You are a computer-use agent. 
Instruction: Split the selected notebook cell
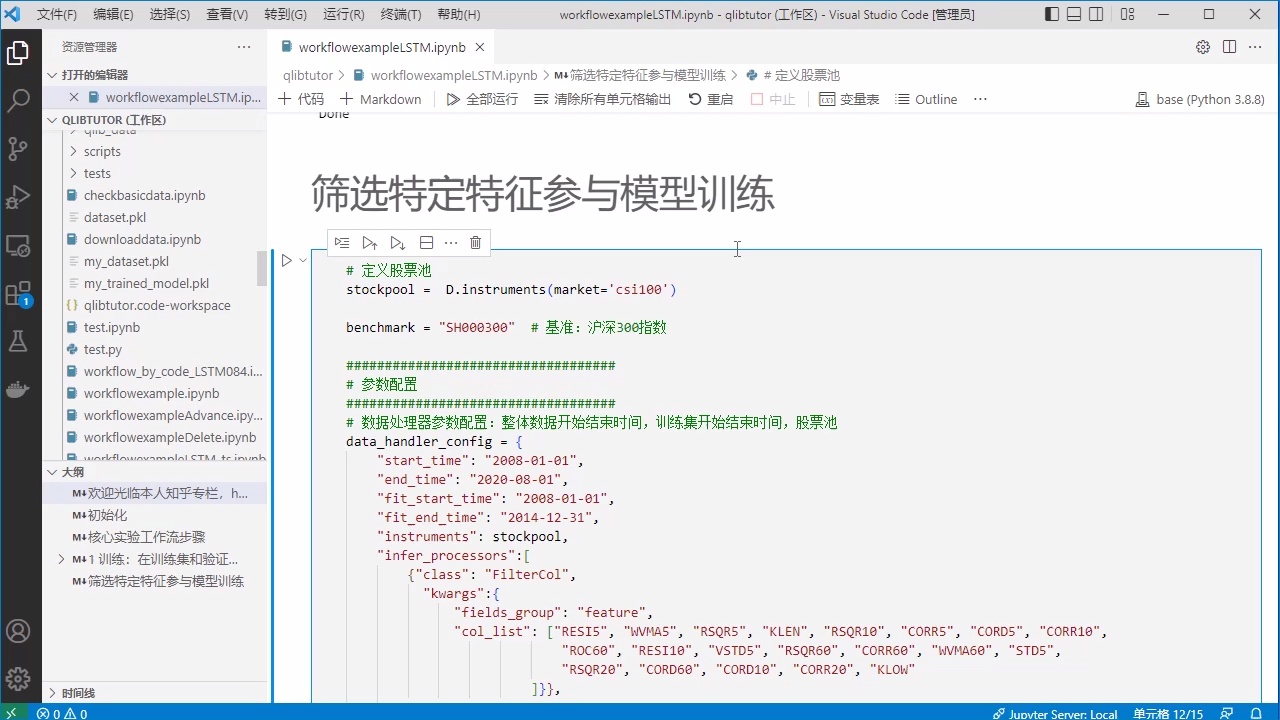pos(426,242)
